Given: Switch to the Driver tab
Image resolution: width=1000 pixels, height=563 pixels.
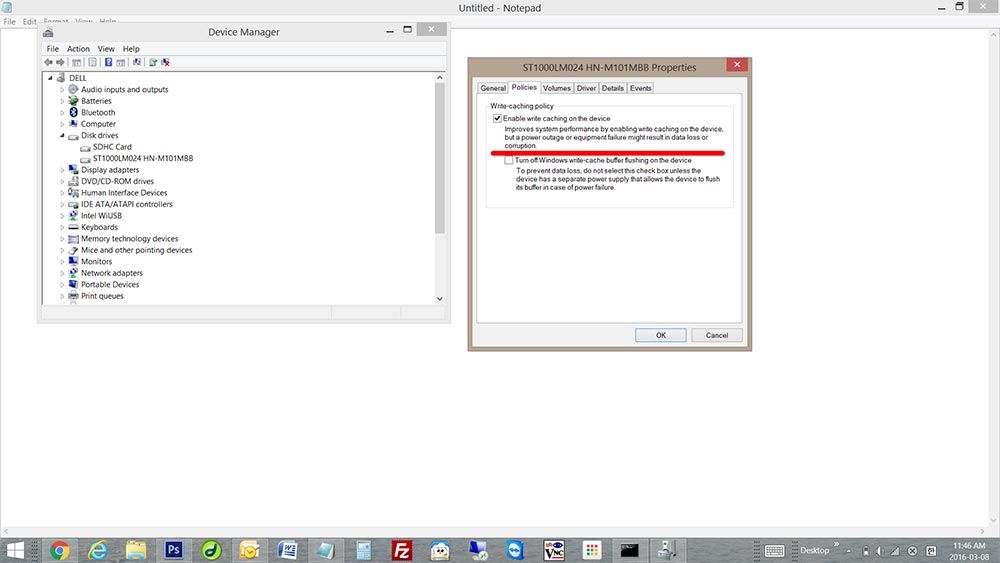Looking at the screenshot, I should pos(586,89).
